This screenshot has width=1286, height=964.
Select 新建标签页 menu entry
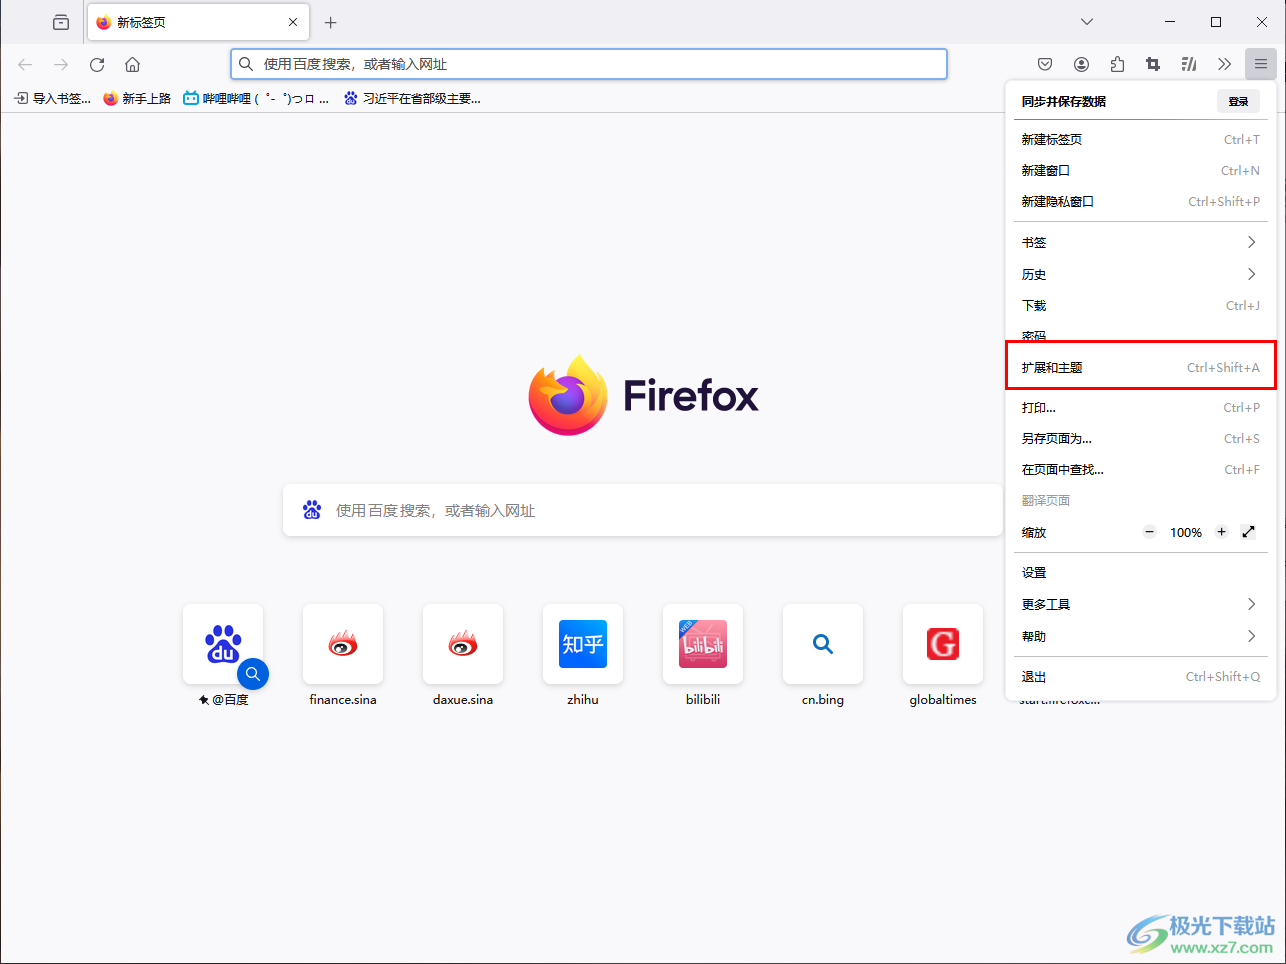(x=1140, y=139)
